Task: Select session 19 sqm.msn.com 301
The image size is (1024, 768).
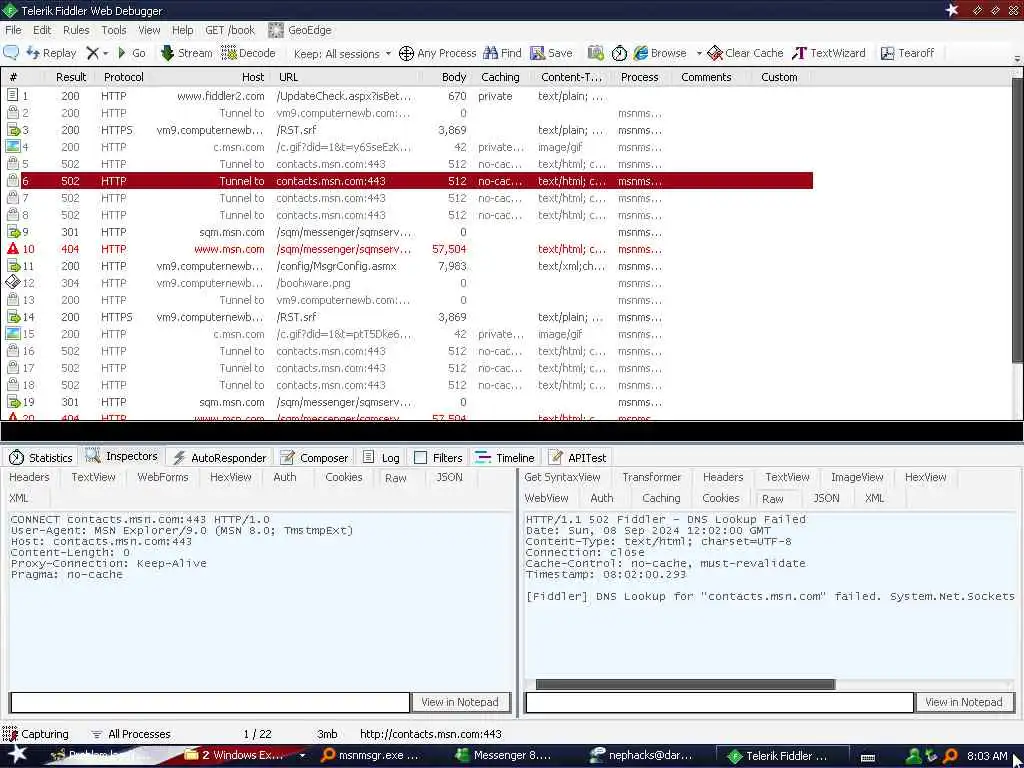Action: 407,402
